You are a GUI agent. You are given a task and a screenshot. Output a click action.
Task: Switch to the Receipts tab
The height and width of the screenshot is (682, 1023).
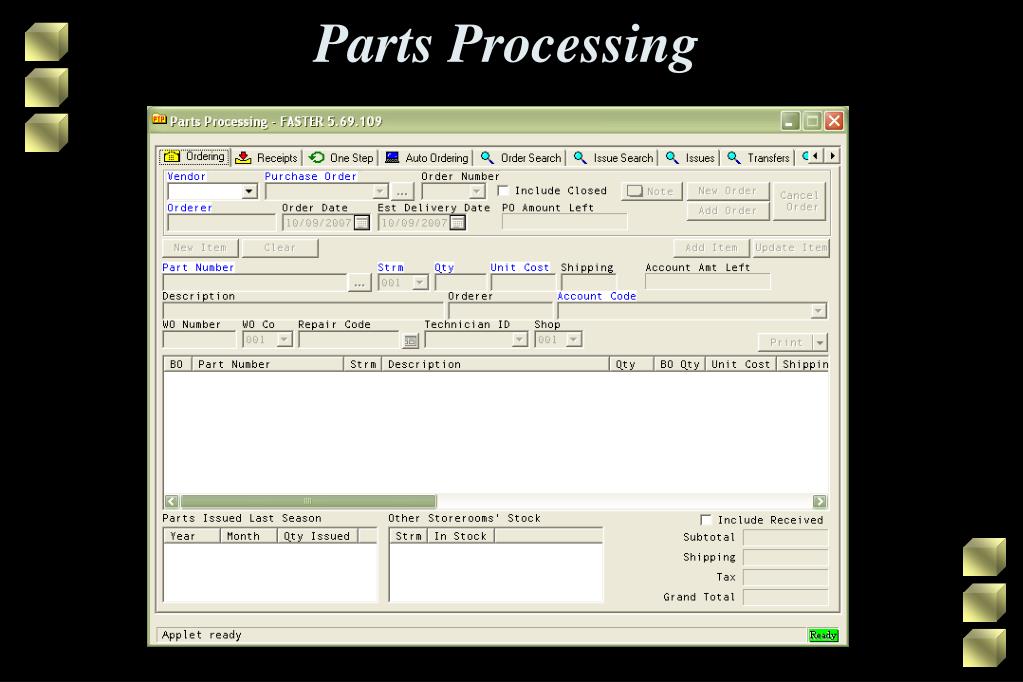pyautogui.click(x=267, y=157)
